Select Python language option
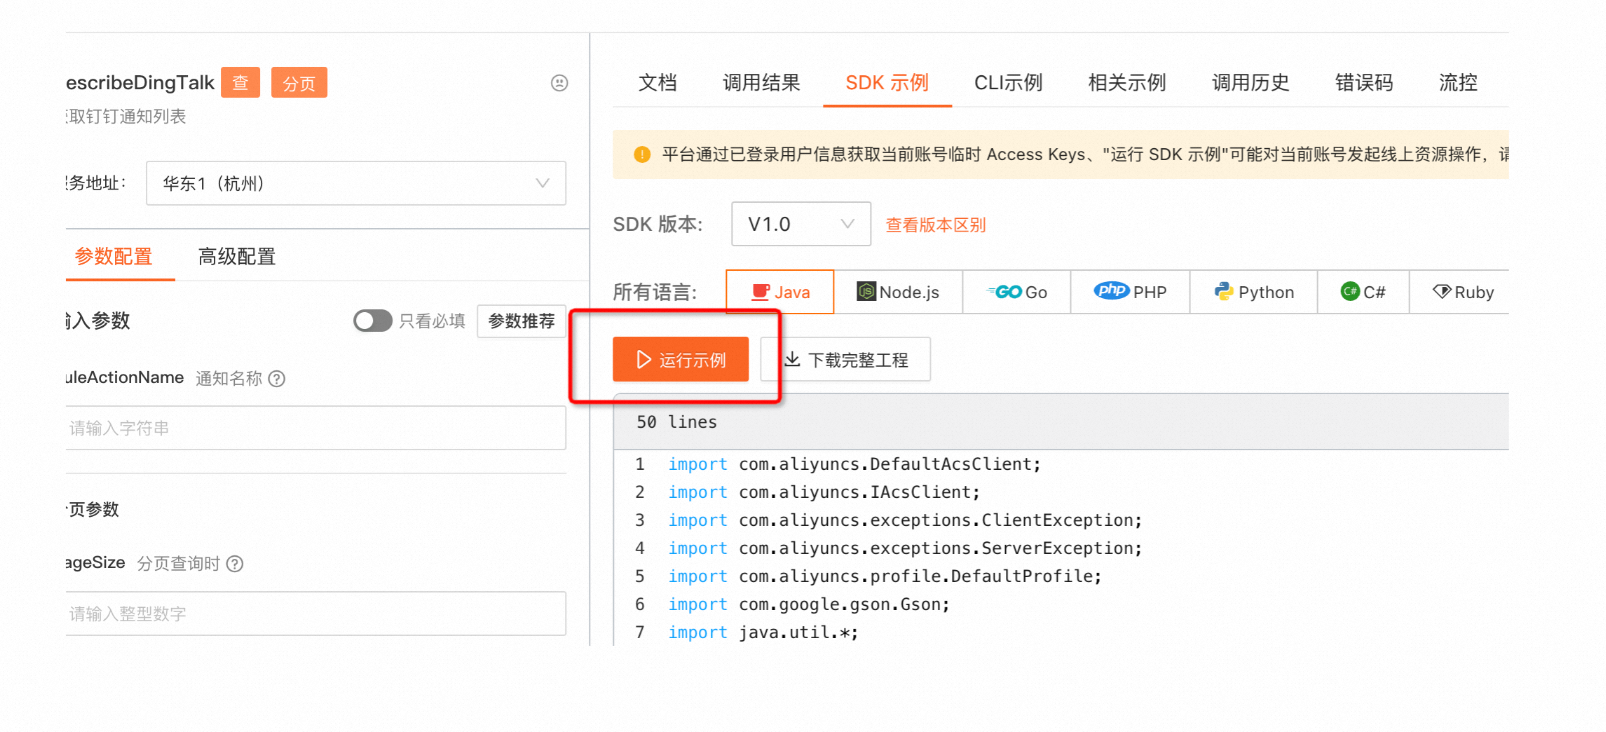This screenshot has width=1606, height=732. click(x=1253, y=292)
